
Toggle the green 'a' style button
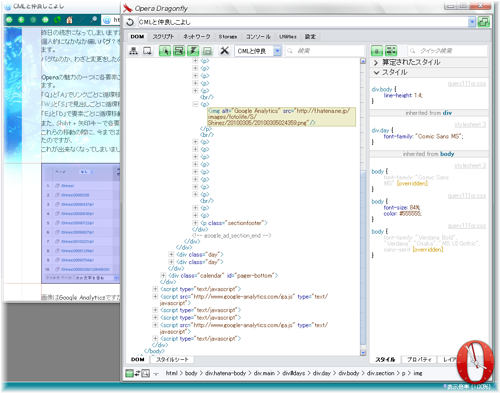point(377,51)
